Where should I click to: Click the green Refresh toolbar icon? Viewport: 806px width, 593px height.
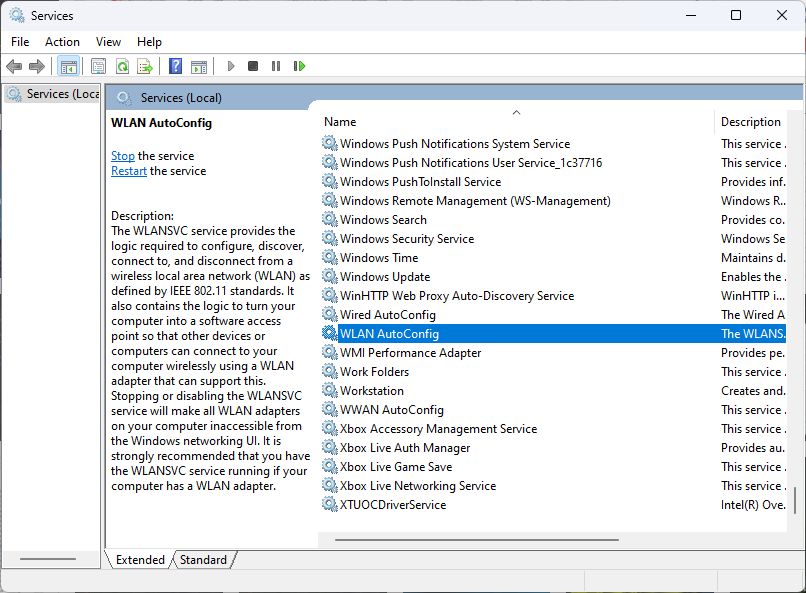pos(122,66)
